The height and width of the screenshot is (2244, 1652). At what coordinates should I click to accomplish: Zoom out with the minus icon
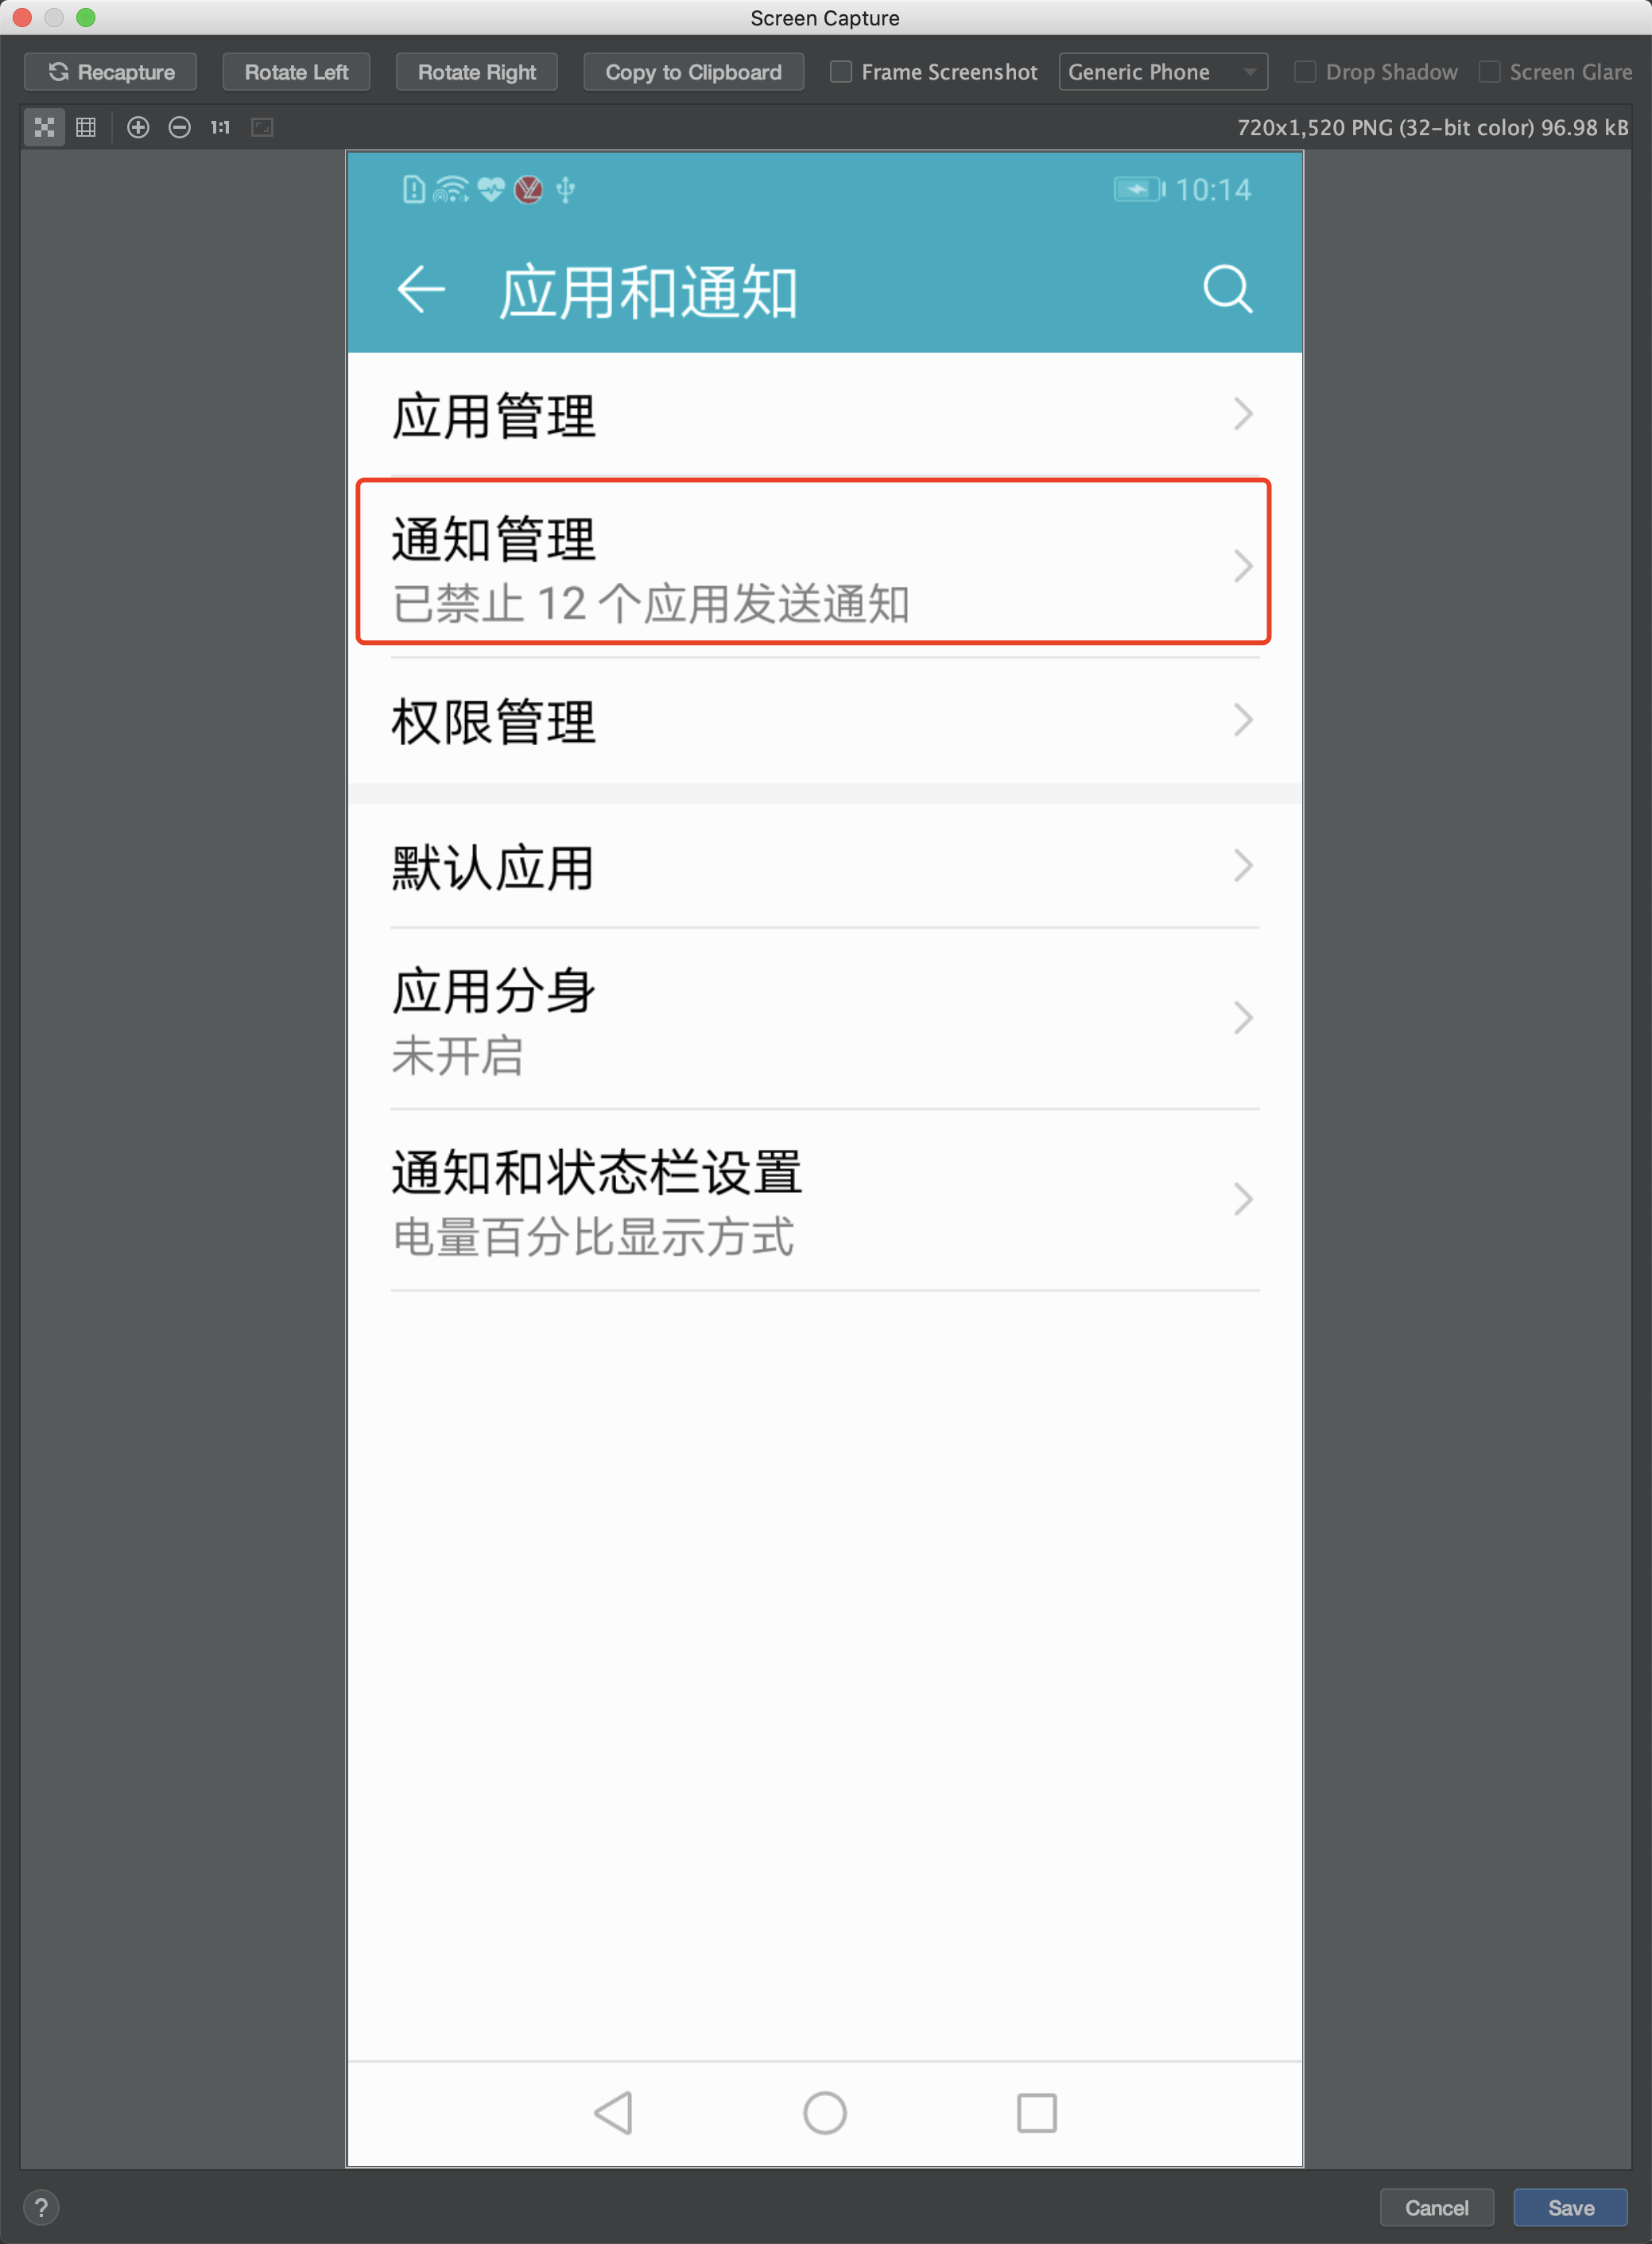(x=180, y=127)
